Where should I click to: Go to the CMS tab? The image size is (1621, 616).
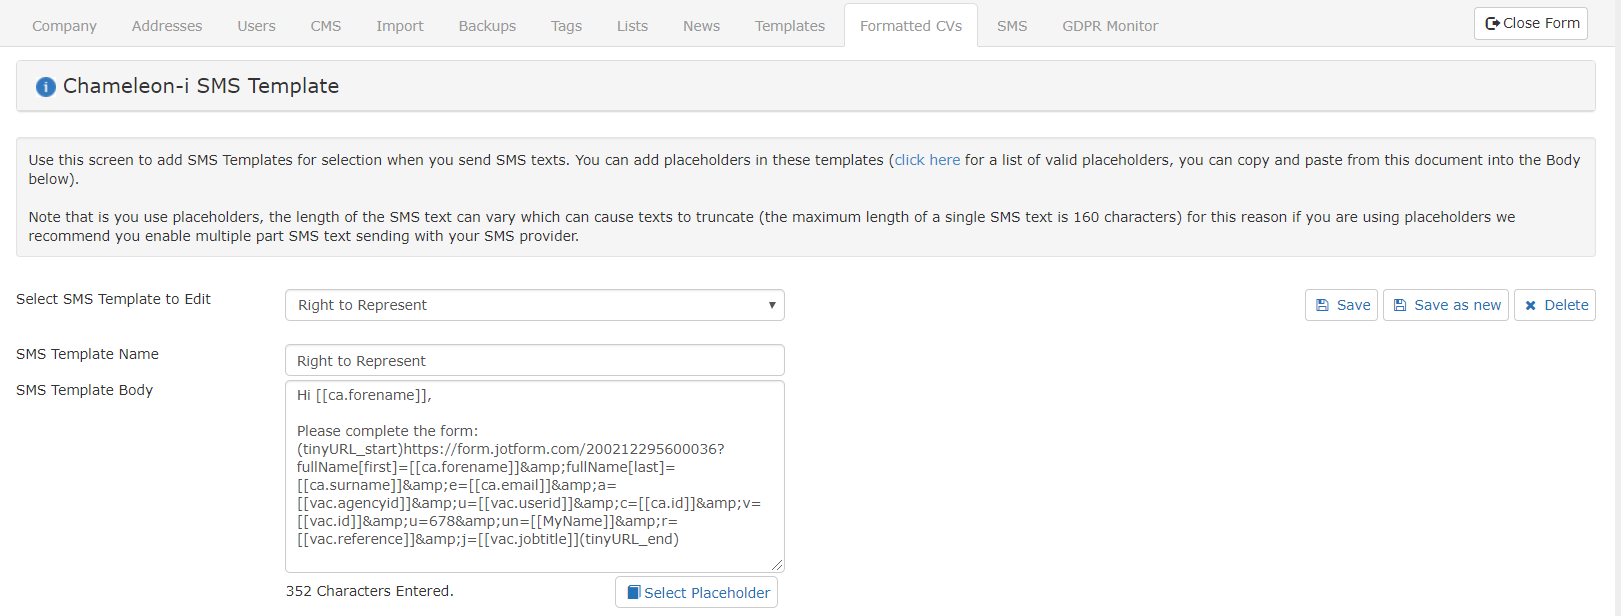point(326,26)
